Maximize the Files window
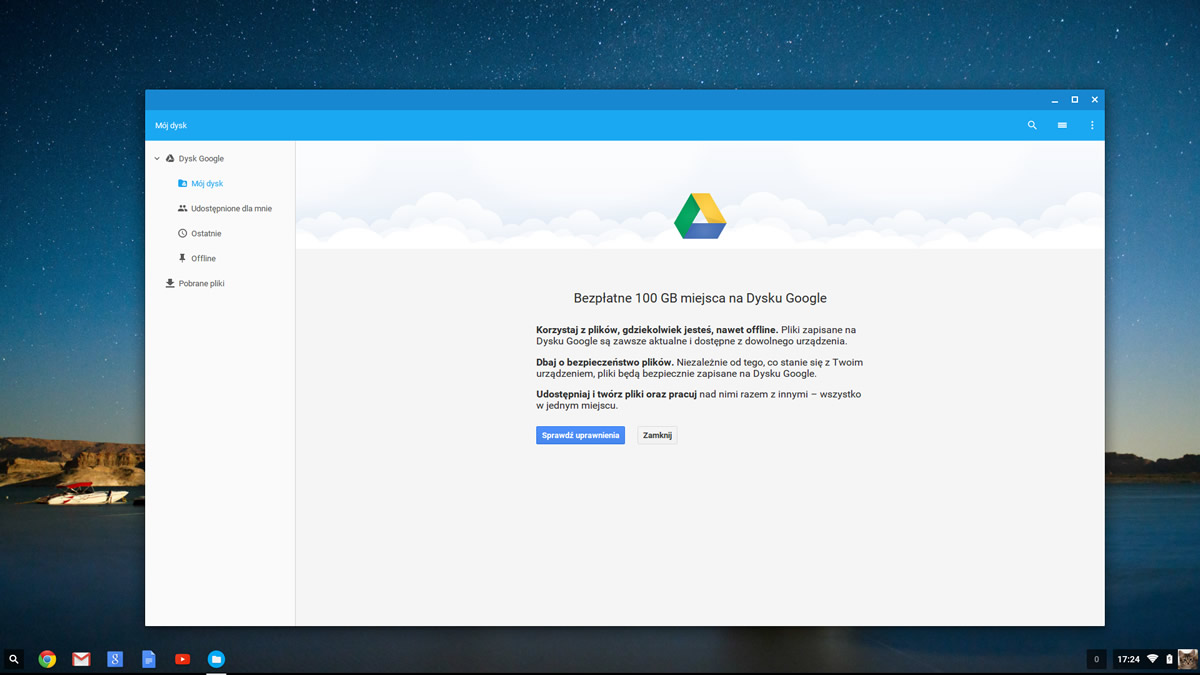The height and width of the screenshot is (675, 1200). (x=1075, y=100)
